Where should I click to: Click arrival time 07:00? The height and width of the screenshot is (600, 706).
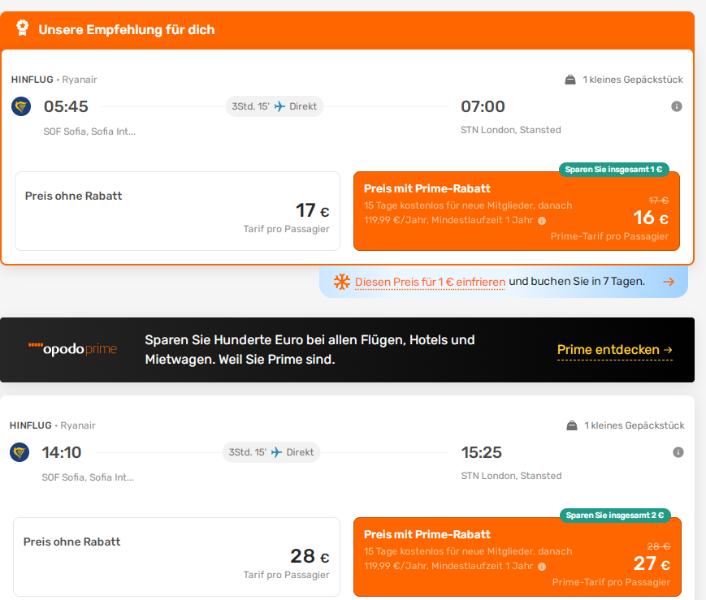tap(483, 107)
